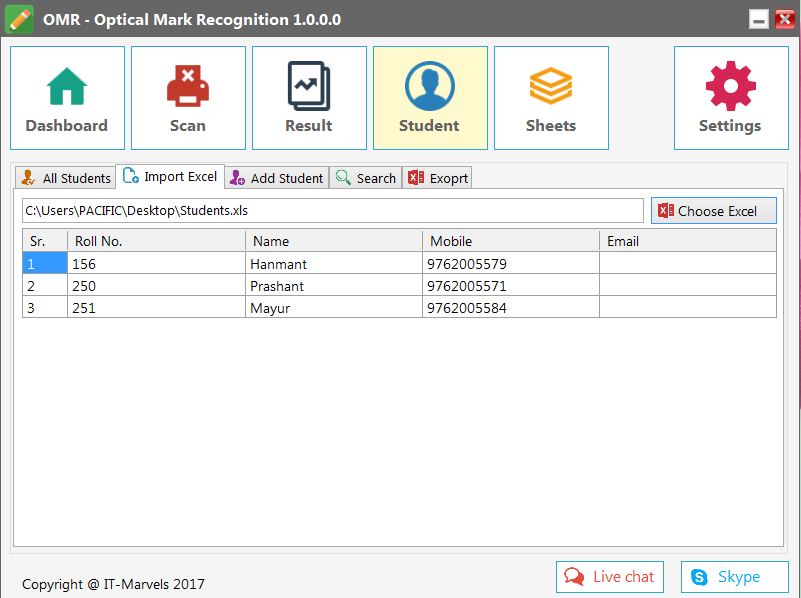Click the All Students tab person icon
Screen dimensions: 801x598
(x=28, y=178)
